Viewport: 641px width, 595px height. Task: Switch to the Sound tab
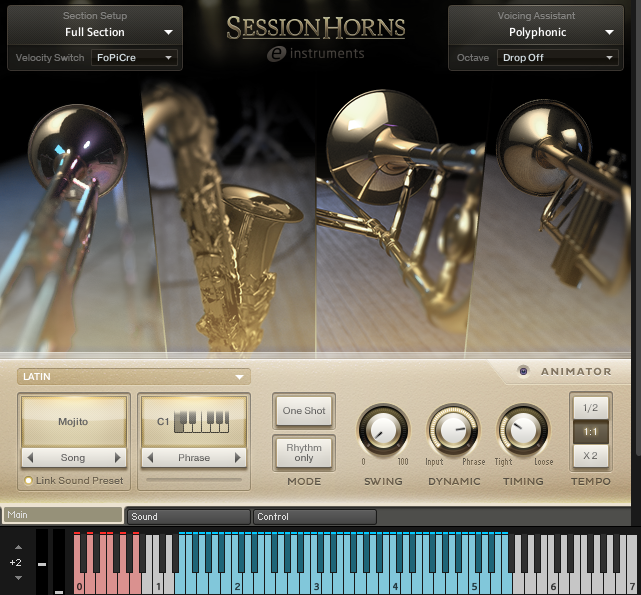pyautogui.click(x=188, y=516)
